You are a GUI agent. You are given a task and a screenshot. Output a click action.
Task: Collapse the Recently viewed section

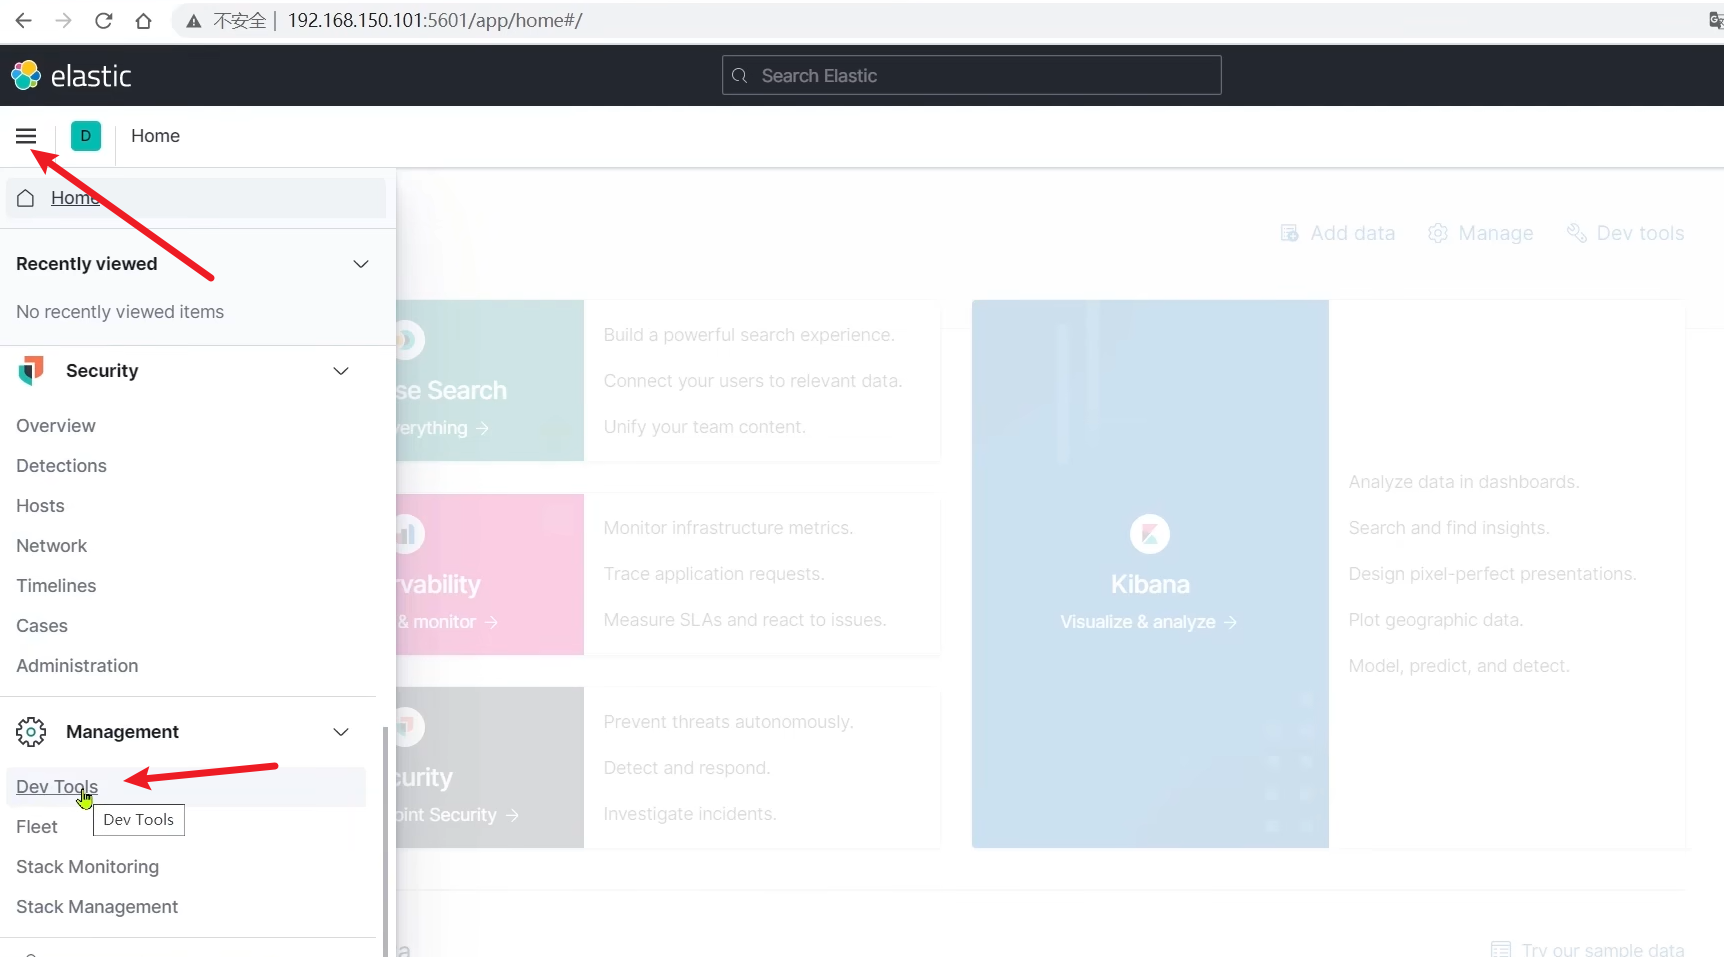(361, 264)
